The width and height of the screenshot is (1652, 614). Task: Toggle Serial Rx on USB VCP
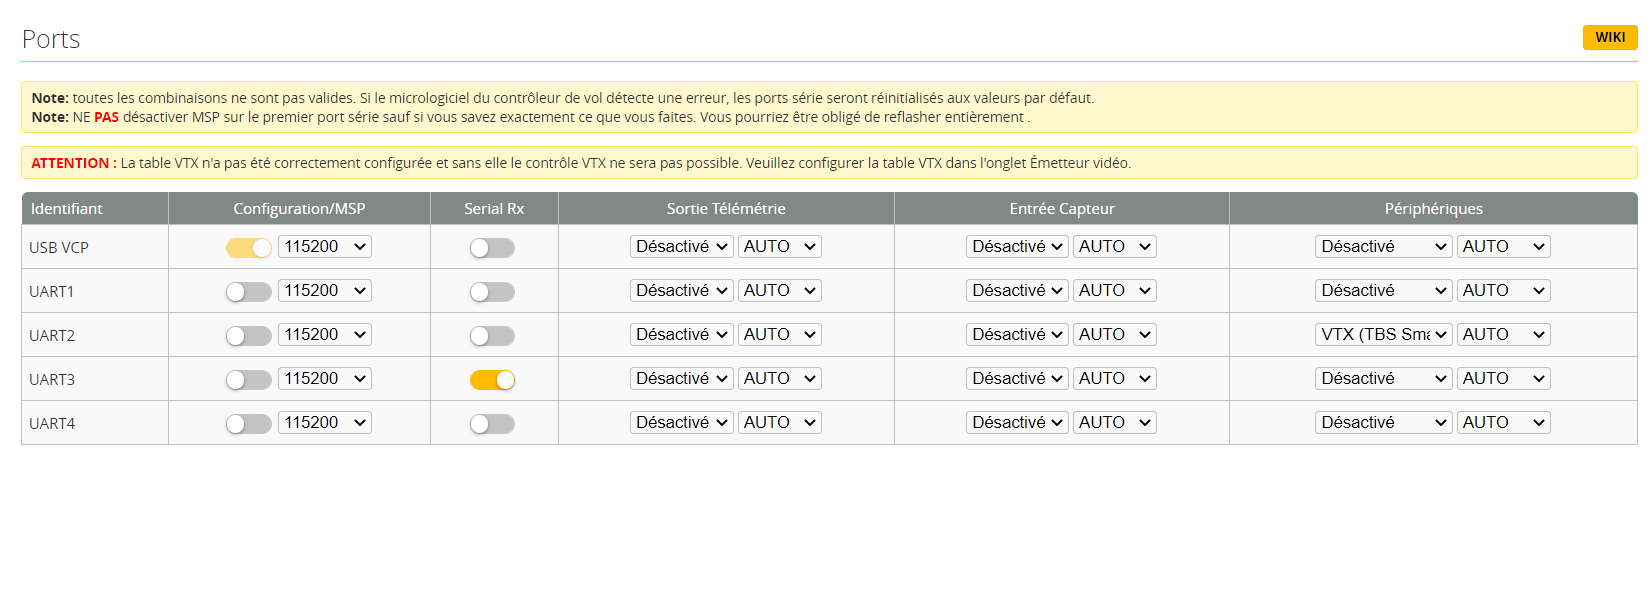tap(492, 248)
